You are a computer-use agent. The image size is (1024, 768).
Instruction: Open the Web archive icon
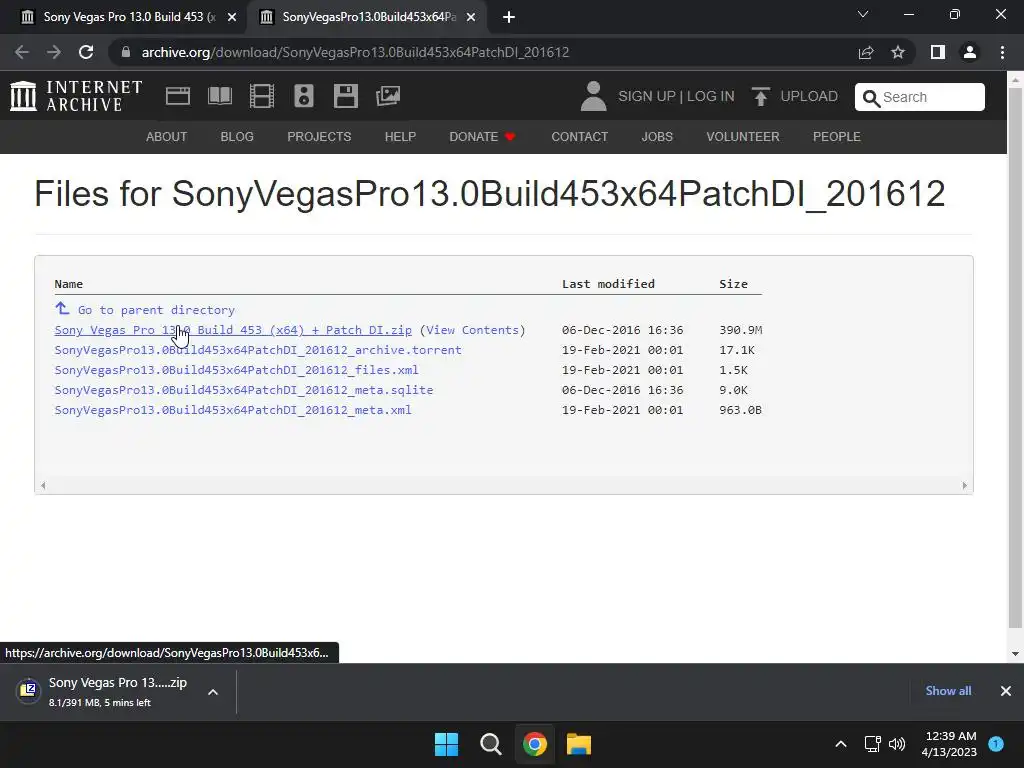tap(178, 96)
